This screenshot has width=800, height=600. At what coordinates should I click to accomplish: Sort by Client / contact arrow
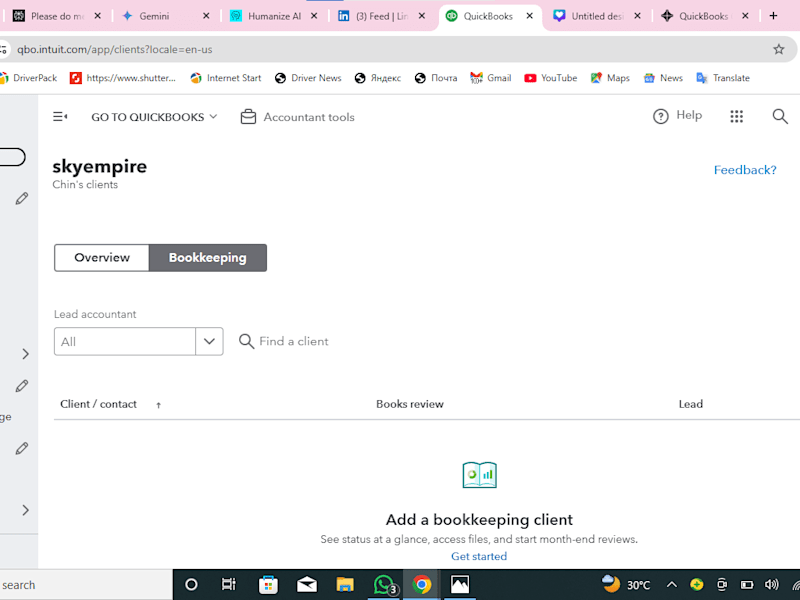pos(158,405)
